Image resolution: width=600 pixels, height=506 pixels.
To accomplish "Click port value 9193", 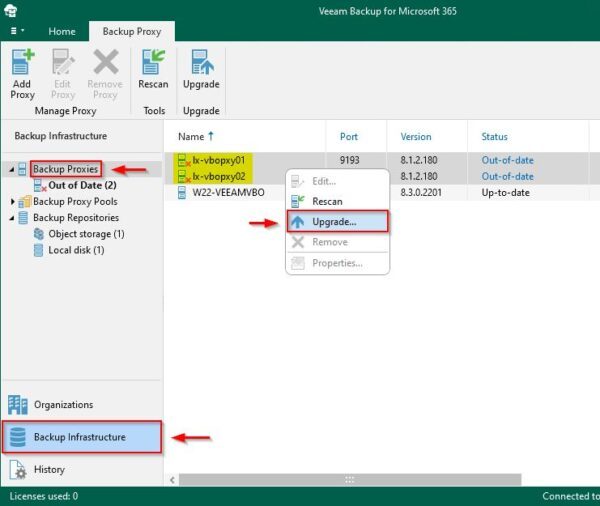I will (x=349, y=160).
